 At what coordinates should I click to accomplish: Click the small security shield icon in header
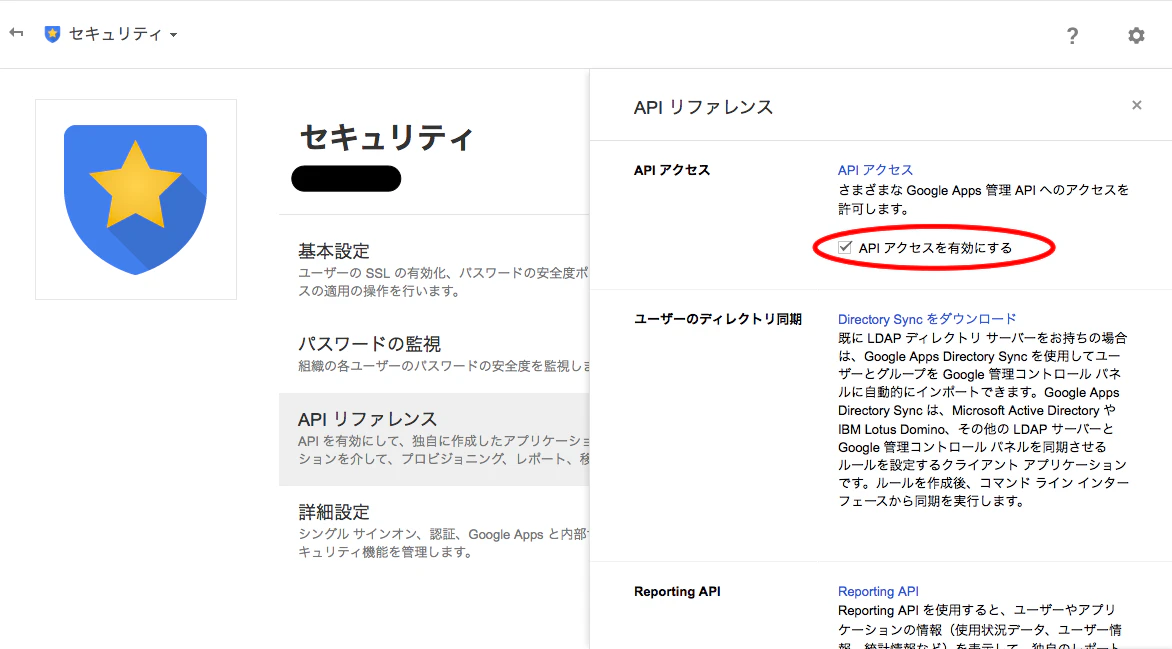52,34
